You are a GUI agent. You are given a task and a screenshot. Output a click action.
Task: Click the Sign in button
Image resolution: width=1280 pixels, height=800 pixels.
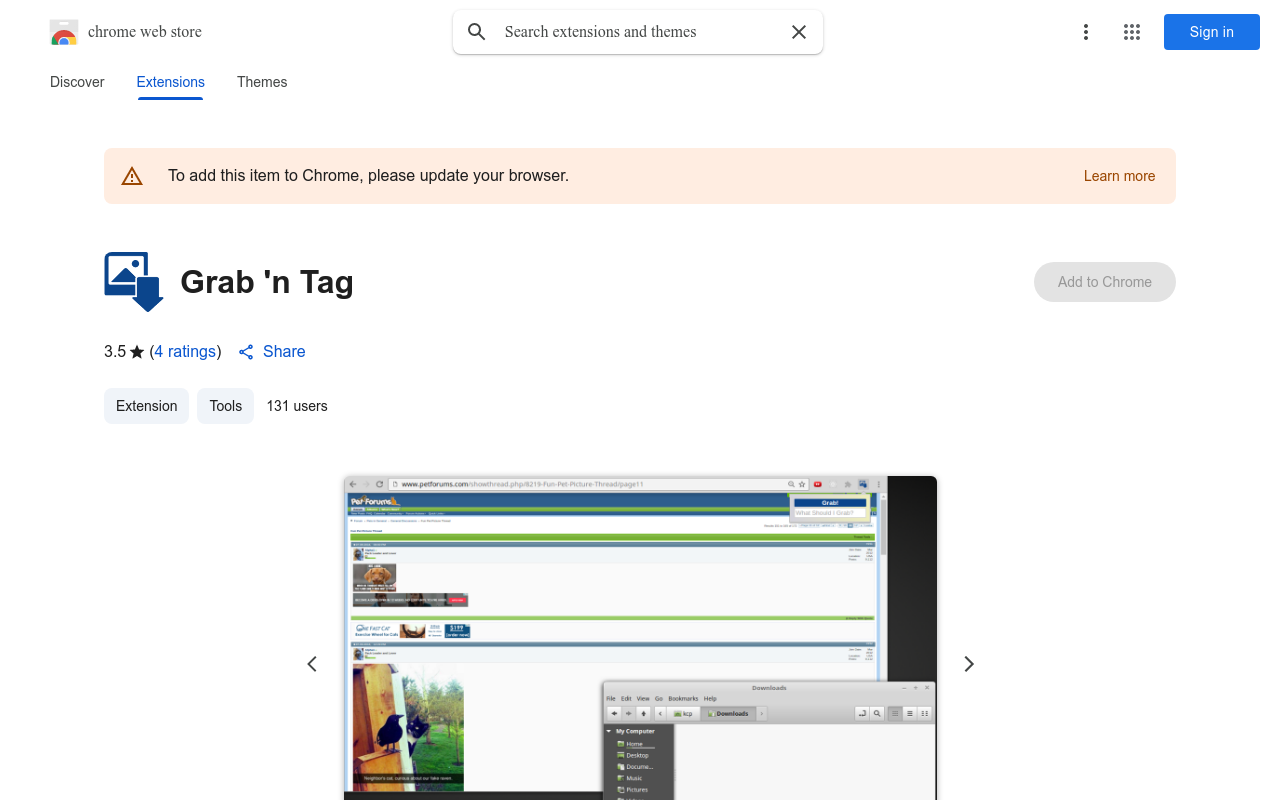1212,32
